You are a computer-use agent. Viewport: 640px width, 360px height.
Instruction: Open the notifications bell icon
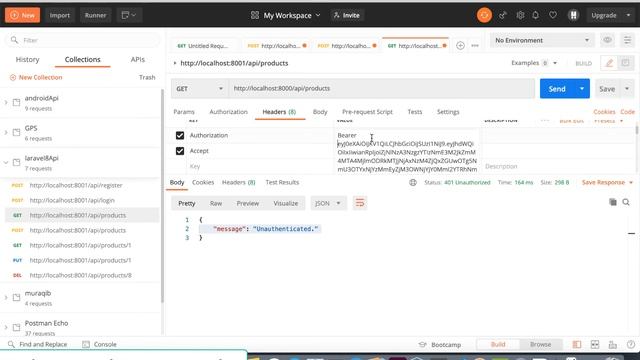(x=536, y=15)
